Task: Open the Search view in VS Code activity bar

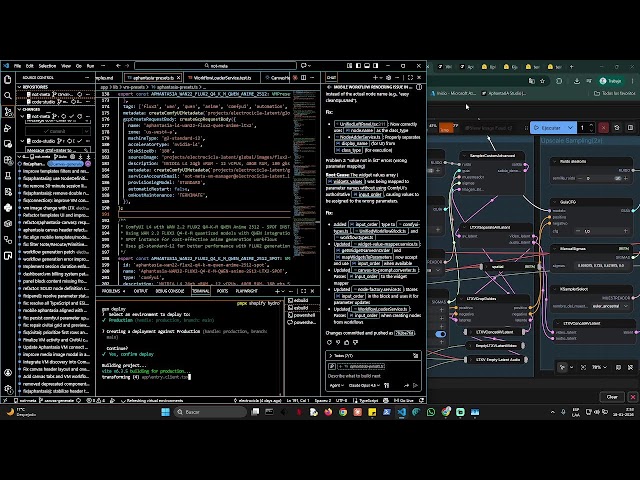Action: coord(8,96)
